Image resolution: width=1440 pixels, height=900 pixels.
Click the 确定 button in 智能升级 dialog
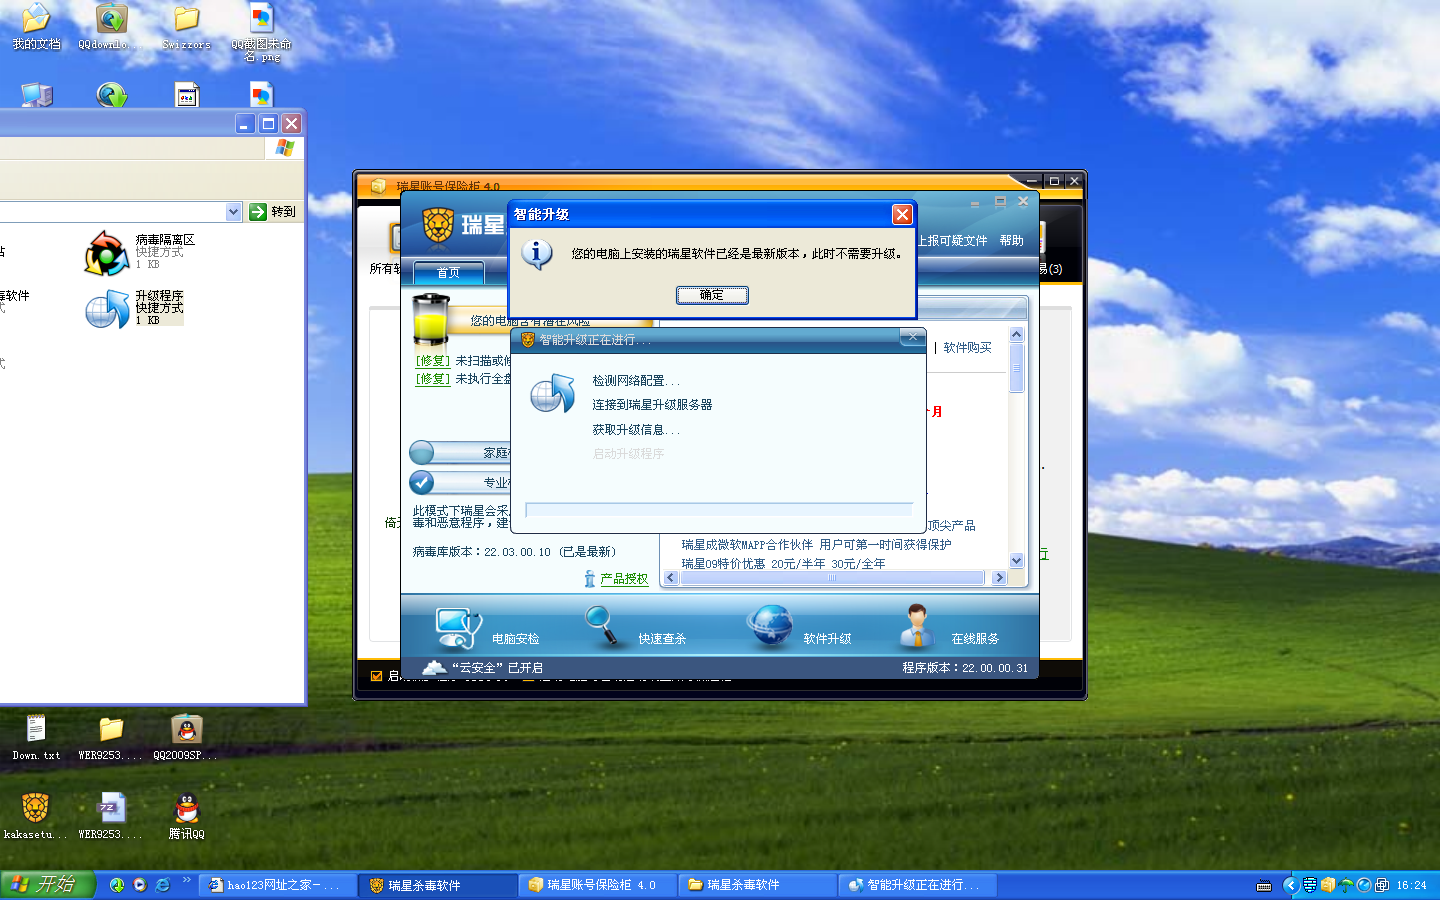point(712,295)
